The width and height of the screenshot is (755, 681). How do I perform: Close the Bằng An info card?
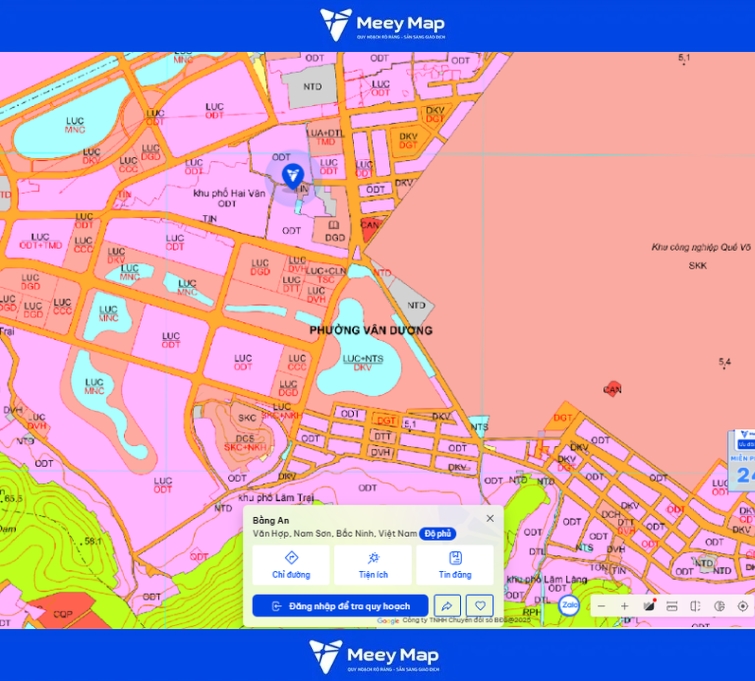pyautogui.click(x=490, y=518)
